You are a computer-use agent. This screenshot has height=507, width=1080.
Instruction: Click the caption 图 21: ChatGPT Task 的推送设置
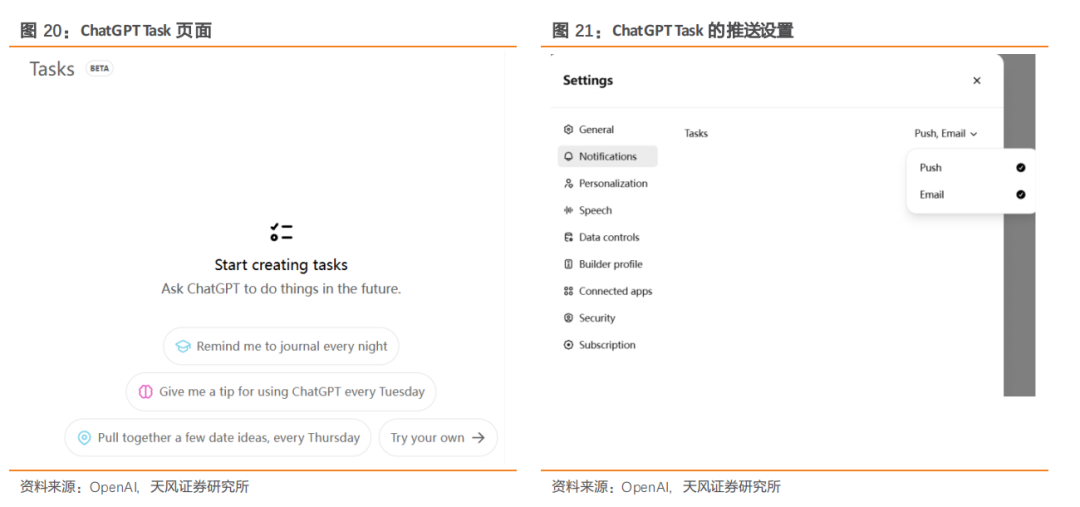(672, 31)
